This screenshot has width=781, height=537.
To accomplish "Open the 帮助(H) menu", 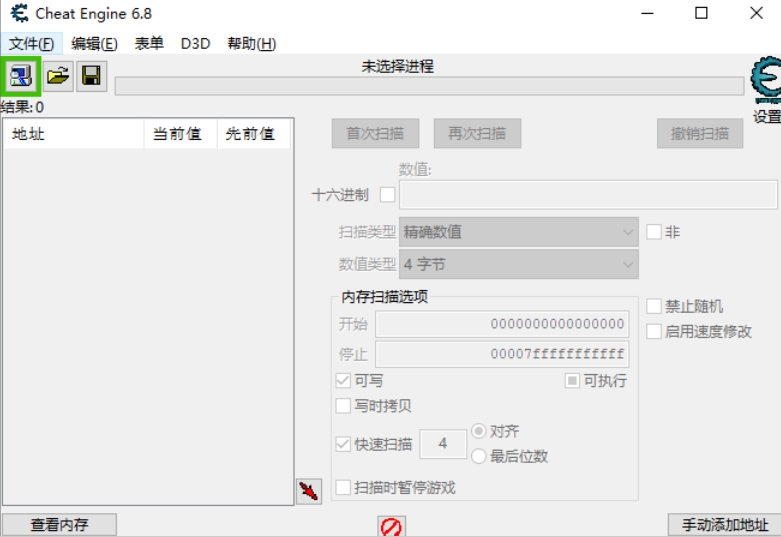I will click(x=252, y=44).
